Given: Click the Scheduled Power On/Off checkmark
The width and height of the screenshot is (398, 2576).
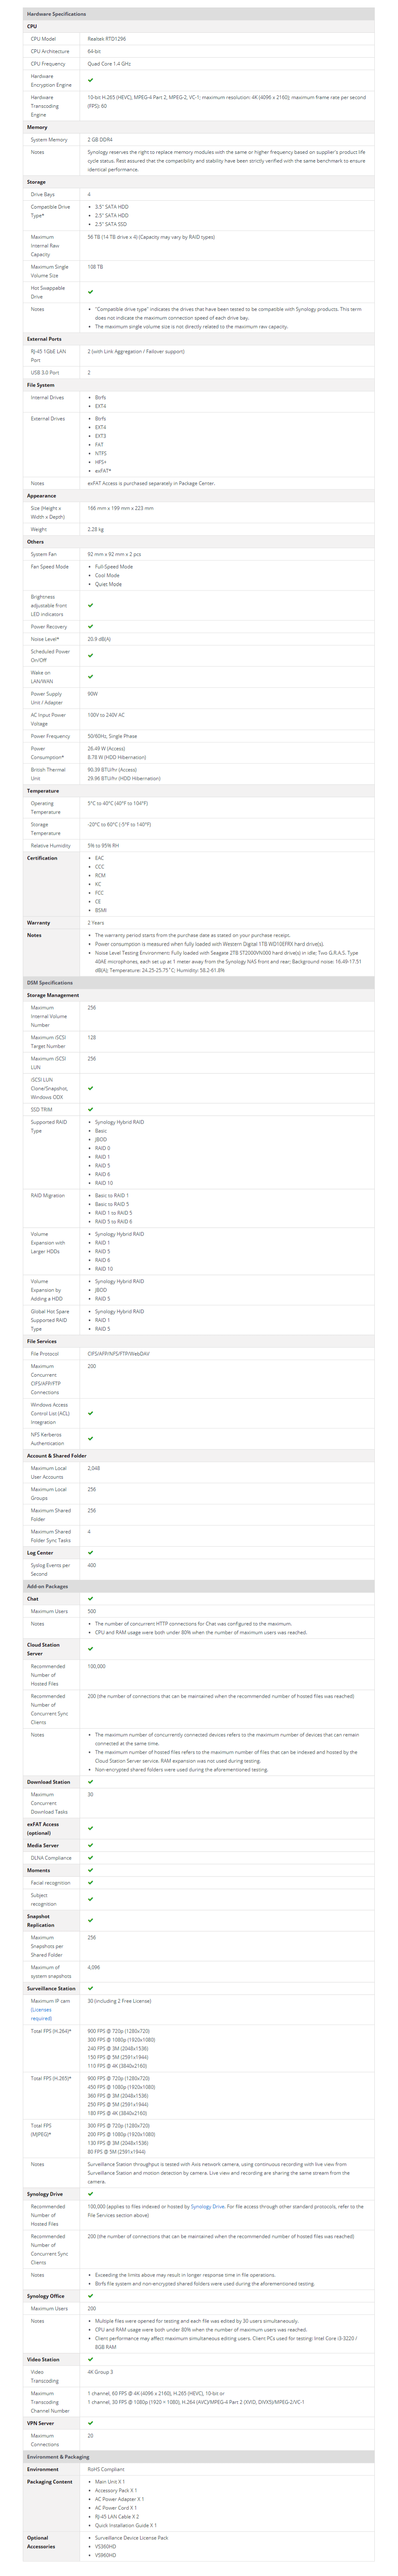Looking at the screenshot, I should coord(90,656).
